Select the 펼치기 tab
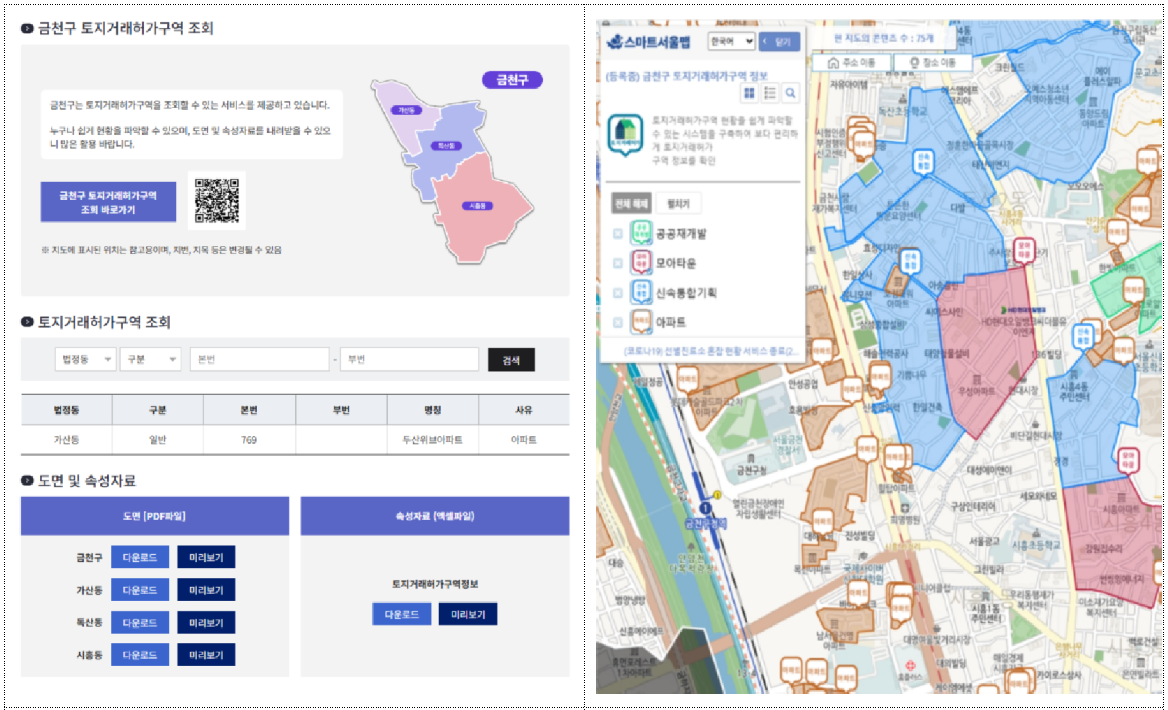 pos(679,203)
